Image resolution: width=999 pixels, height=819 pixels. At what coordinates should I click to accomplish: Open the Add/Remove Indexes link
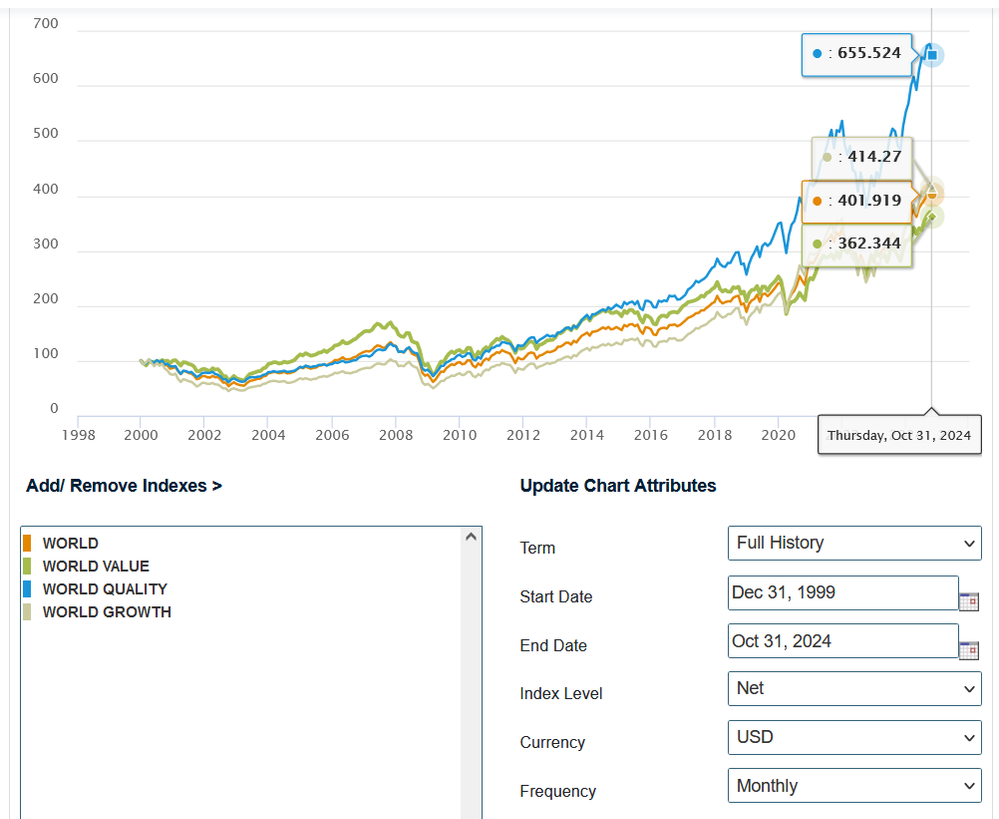tap(124, 486)
